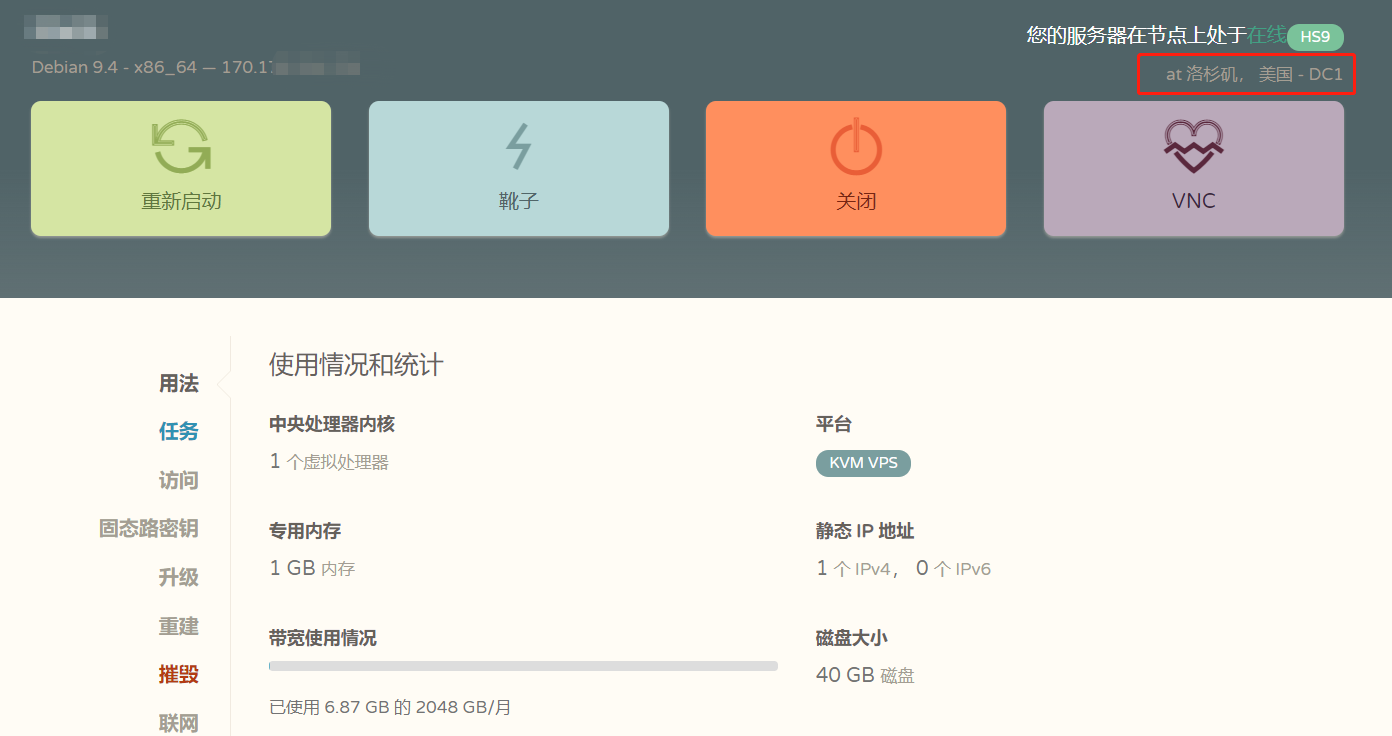The image size is (1392, 736).
Task: Open VNC console via the heart icon
Action: pos(1193,143)
